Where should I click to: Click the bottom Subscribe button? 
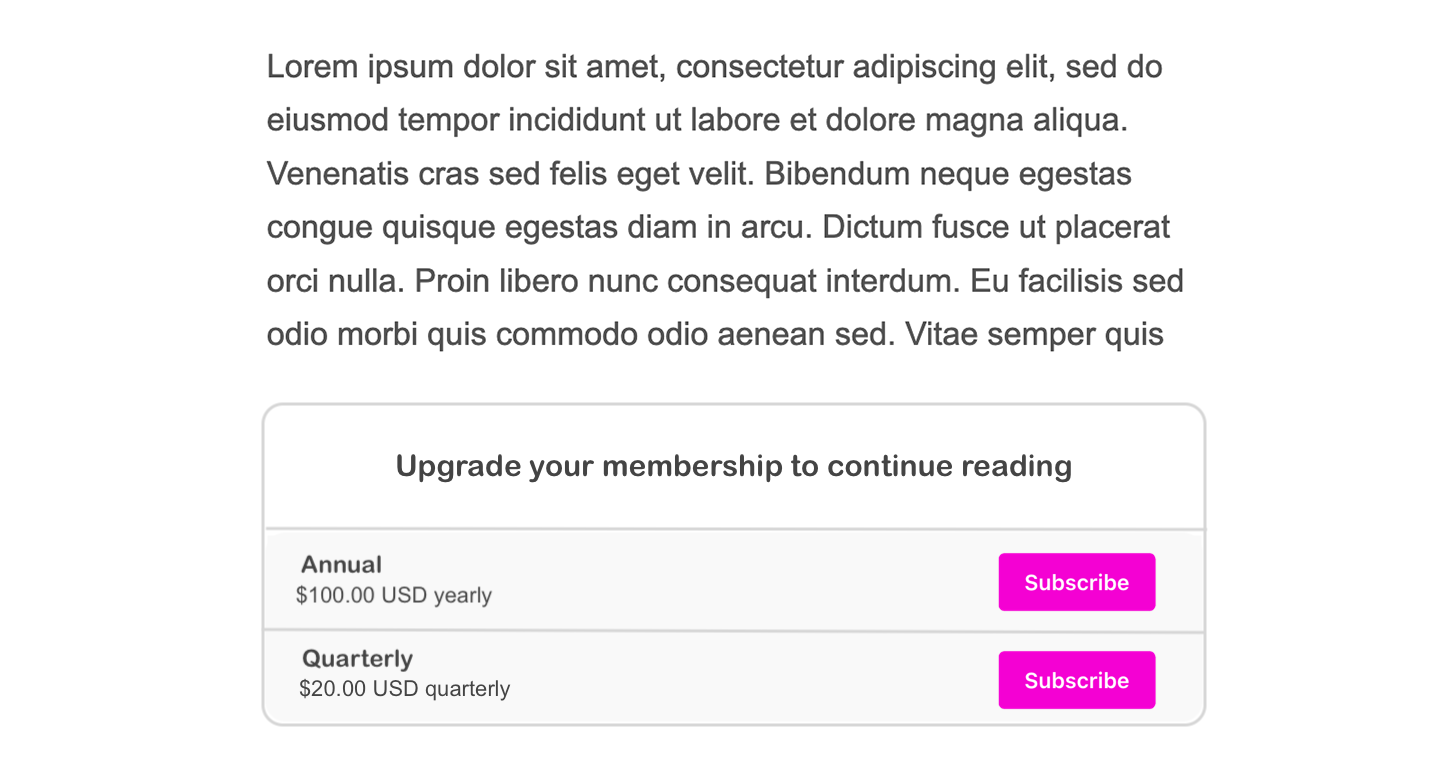click(x=1076, y=679)
